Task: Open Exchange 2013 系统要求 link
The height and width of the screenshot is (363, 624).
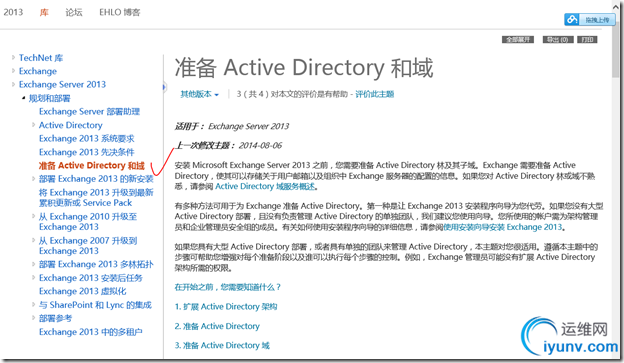Action: point(87,139)
